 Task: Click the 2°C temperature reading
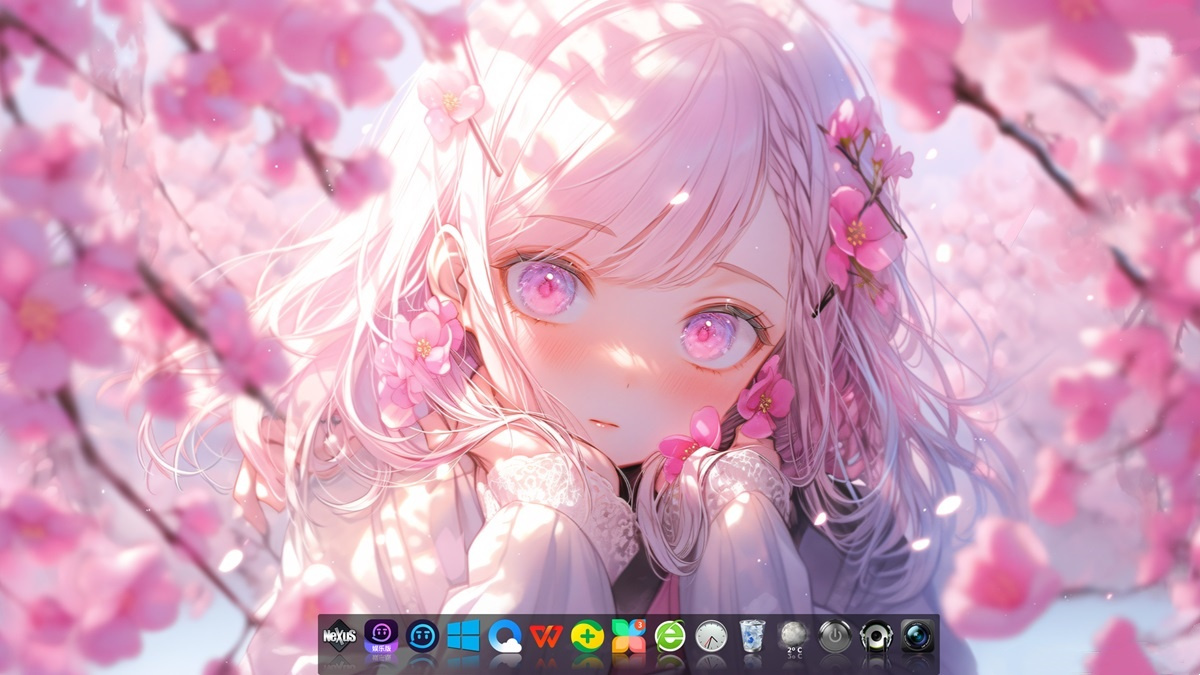794,651
